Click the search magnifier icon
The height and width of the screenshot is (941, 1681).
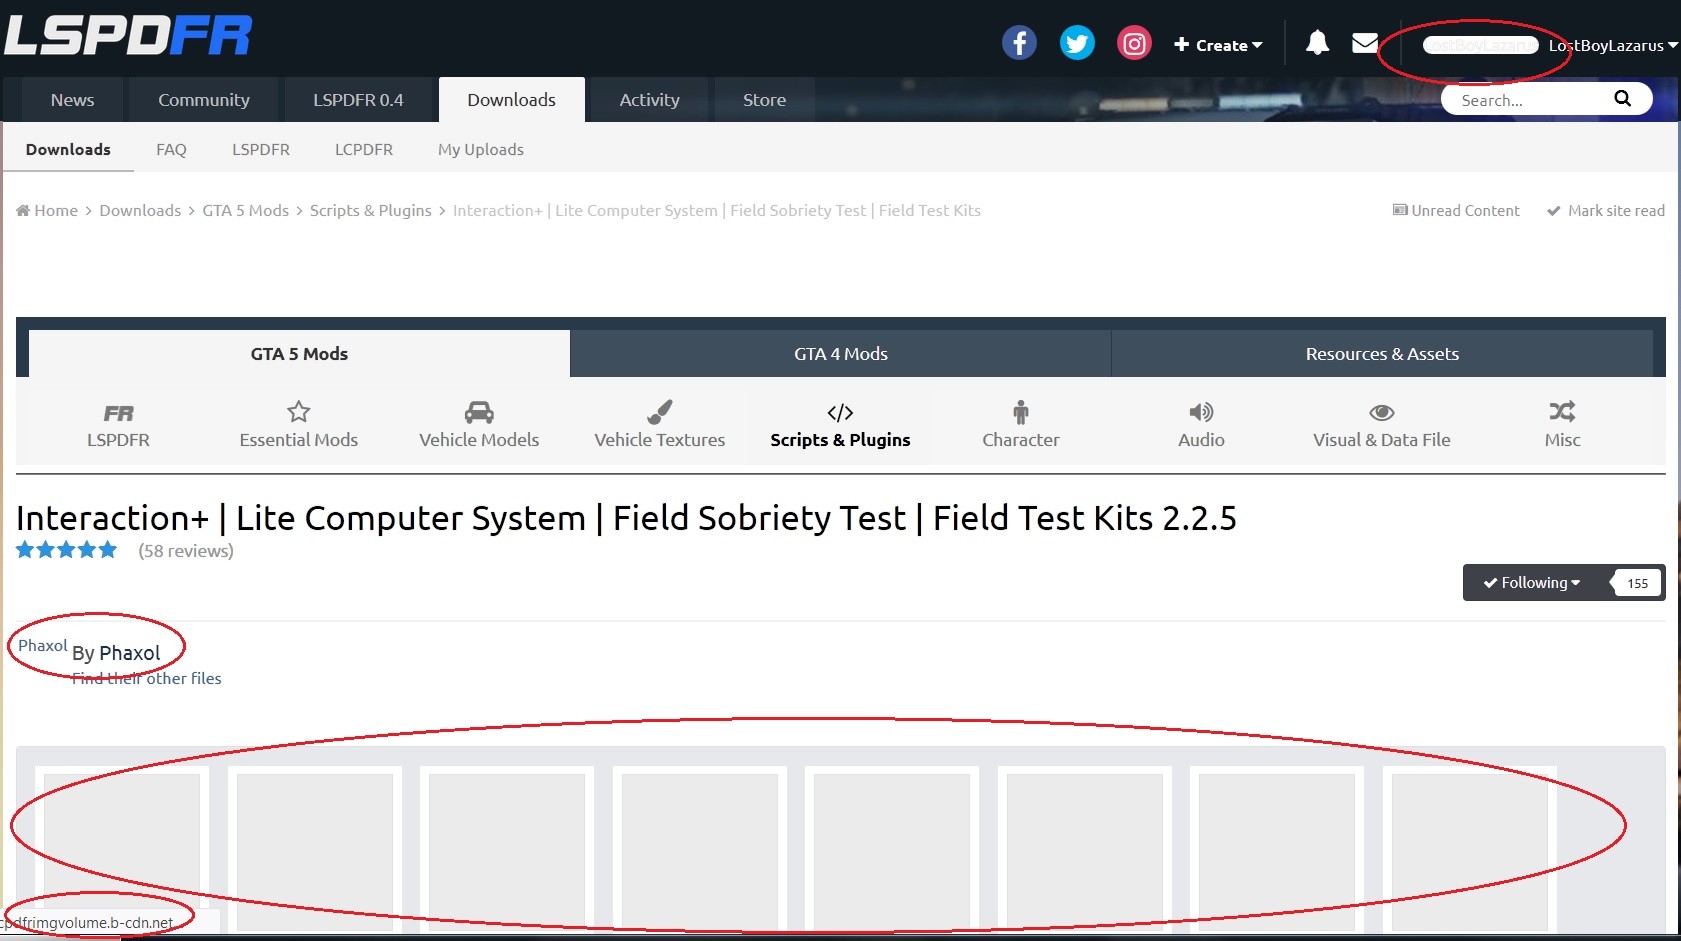tap(1622, 99)
